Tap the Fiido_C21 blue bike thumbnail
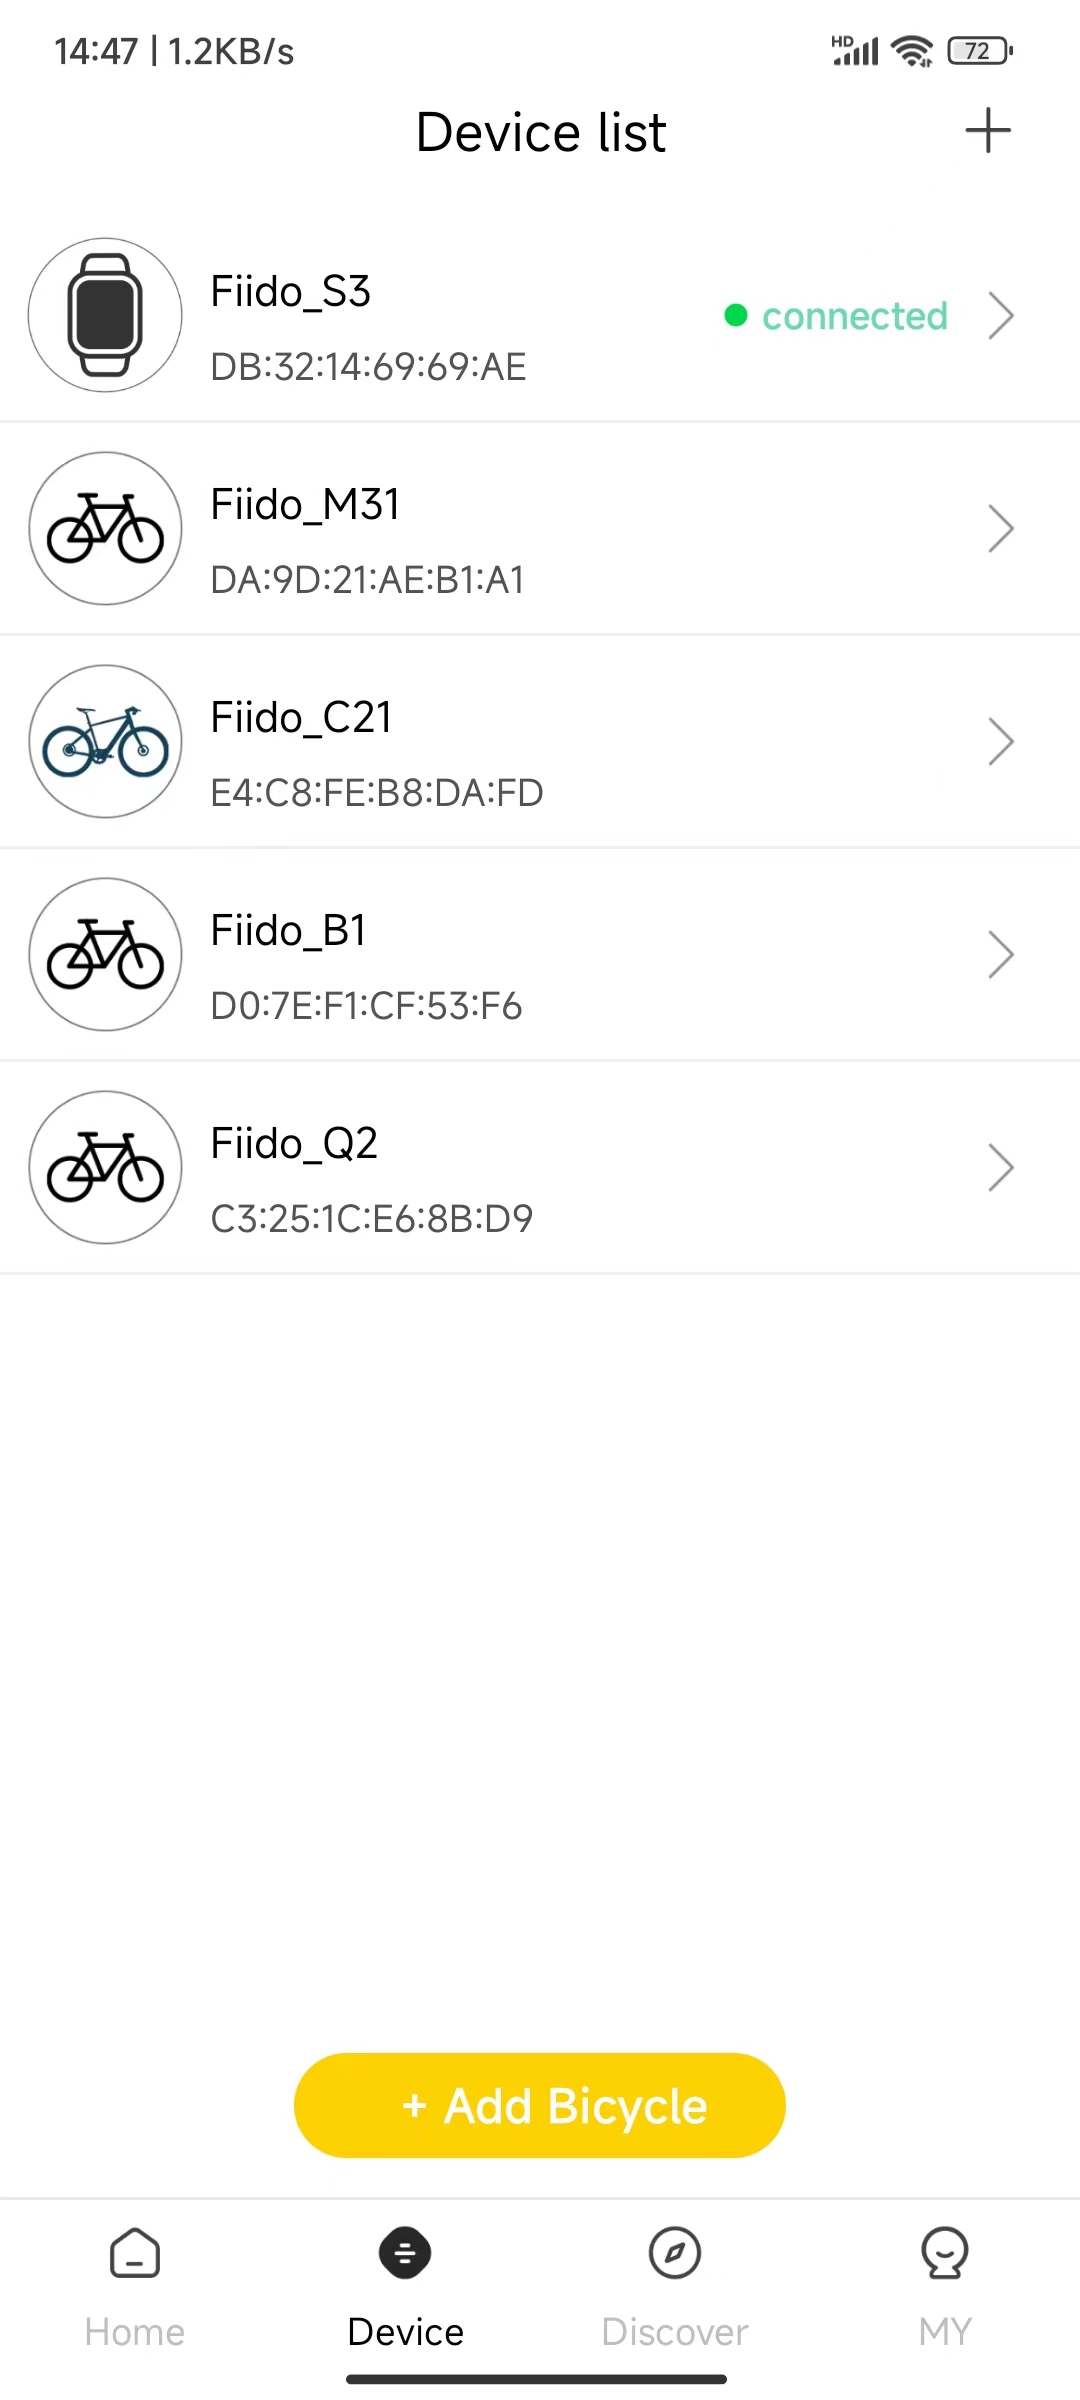The height and width of the screenshot is (2400, 1080). 105,741
